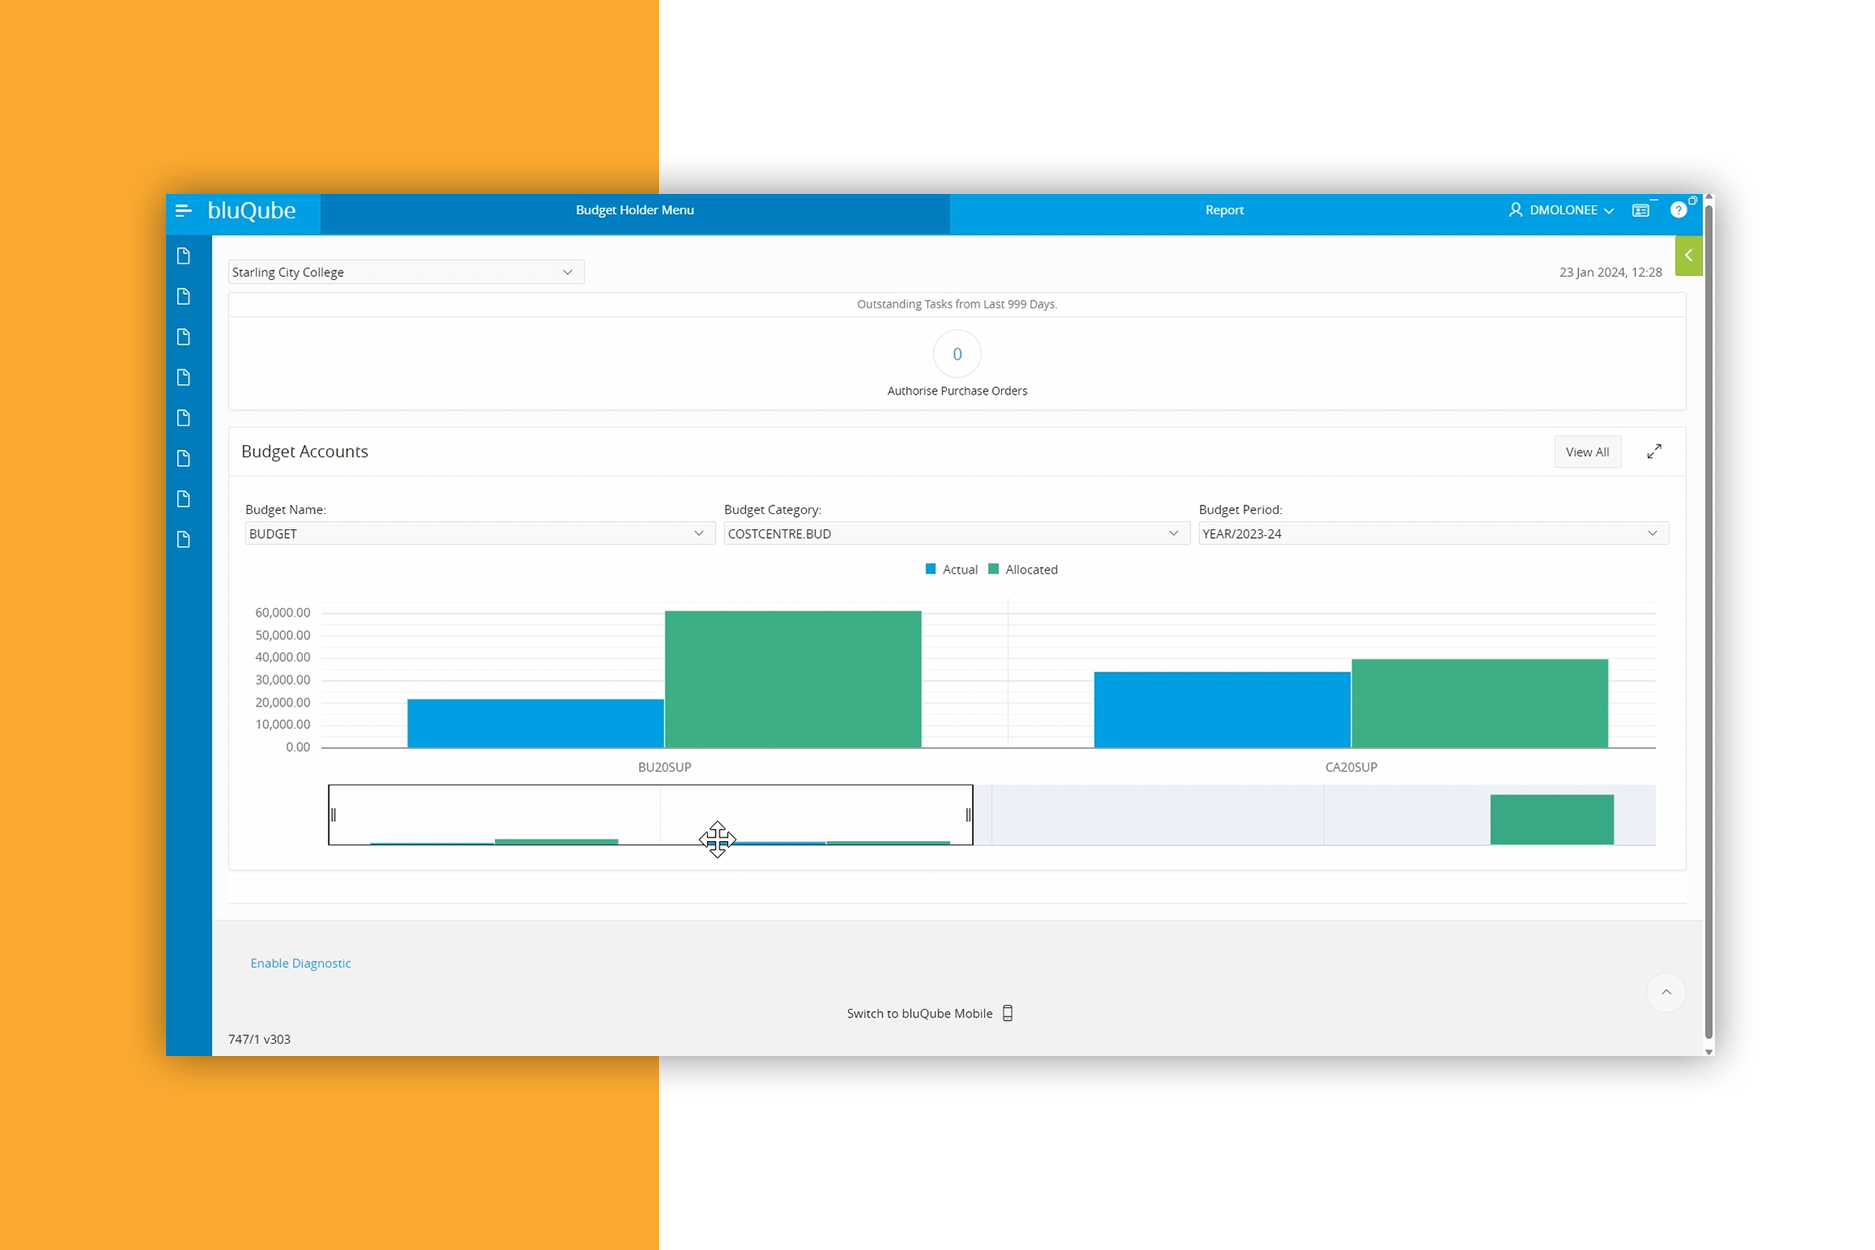Open the Starling City College dropdown

405,272
